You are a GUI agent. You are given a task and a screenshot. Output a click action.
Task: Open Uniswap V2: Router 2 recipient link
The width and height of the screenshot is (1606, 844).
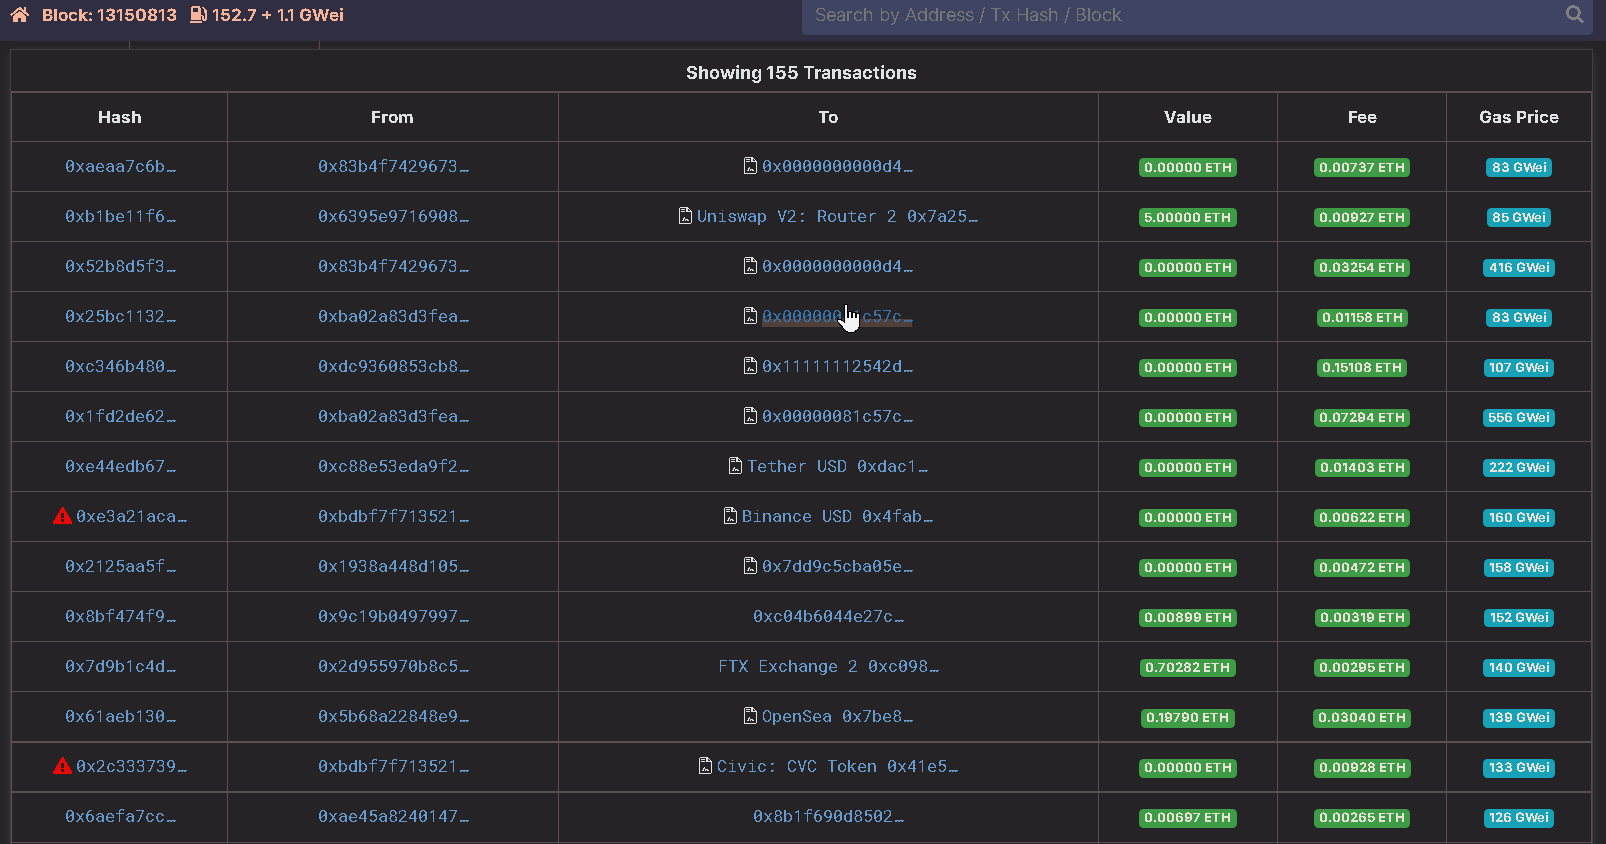click(837, 217)
